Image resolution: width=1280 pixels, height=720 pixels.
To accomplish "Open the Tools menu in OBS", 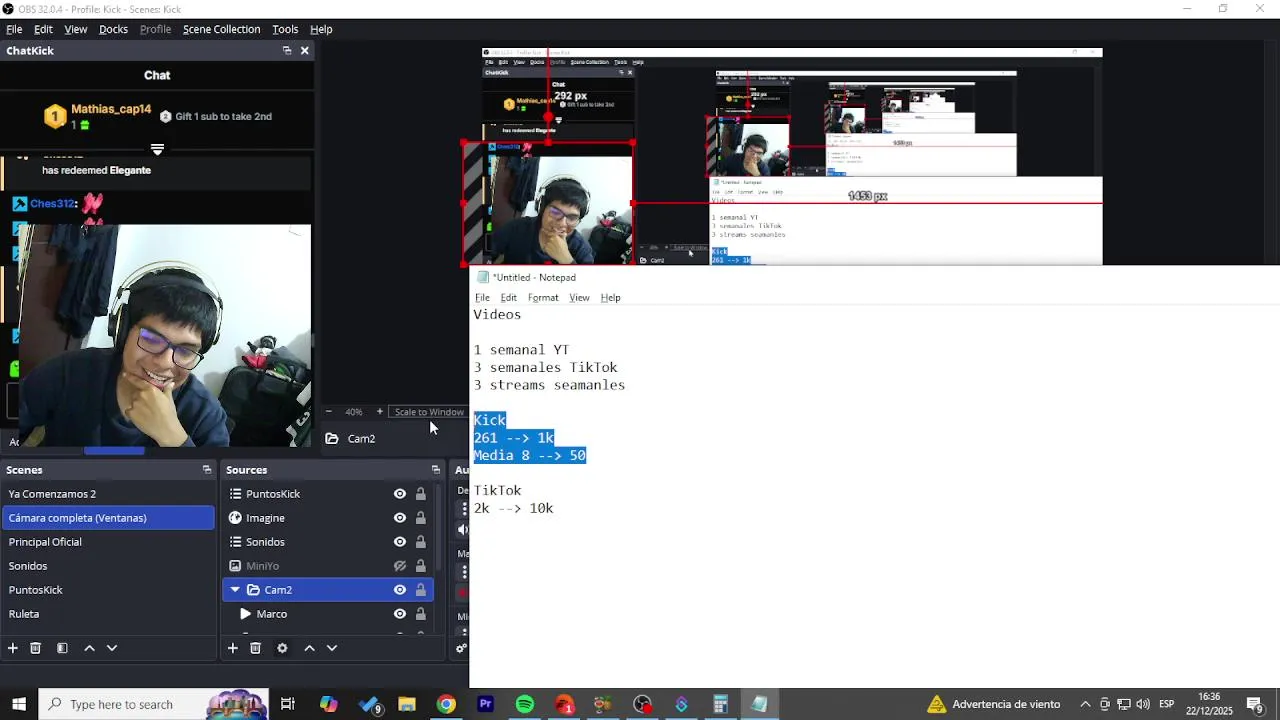I will tap(285, 29).
